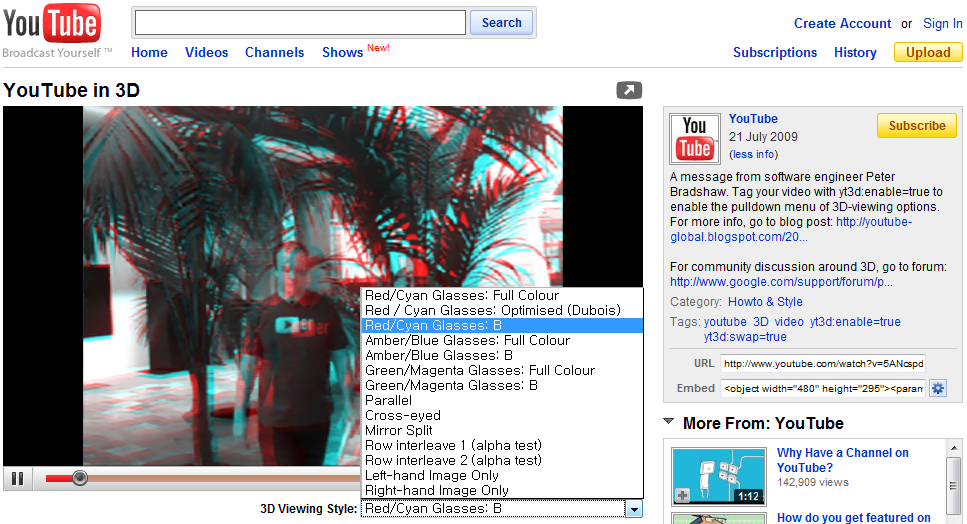The width and height of the screenshot is (967, 524).
Task: Focus the YouTube search input field
Action: pos(300,23)
